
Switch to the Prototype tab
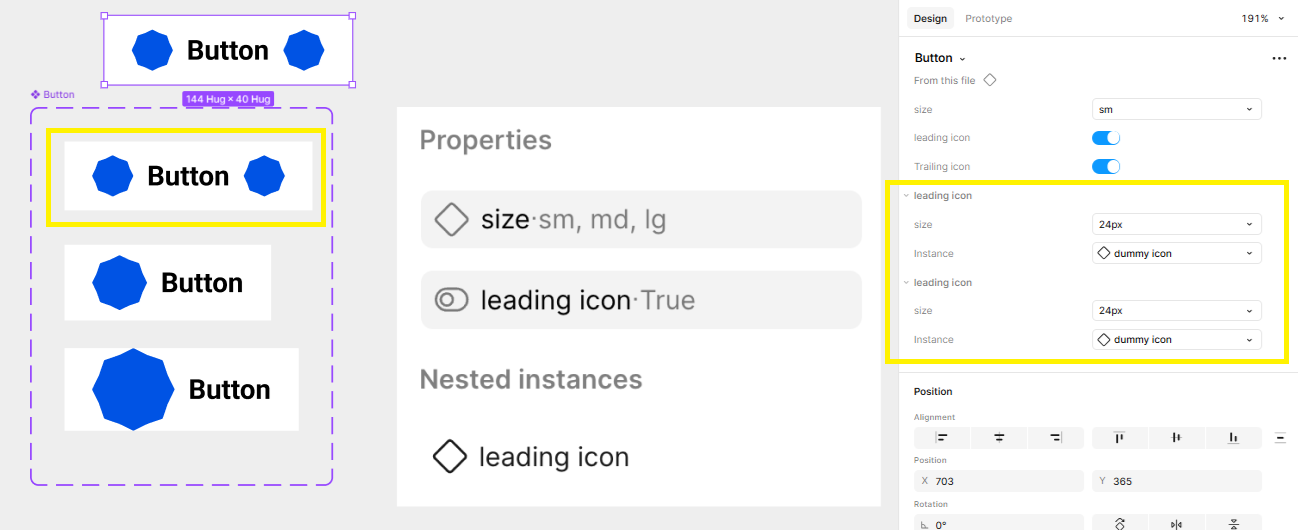[988, 19]
